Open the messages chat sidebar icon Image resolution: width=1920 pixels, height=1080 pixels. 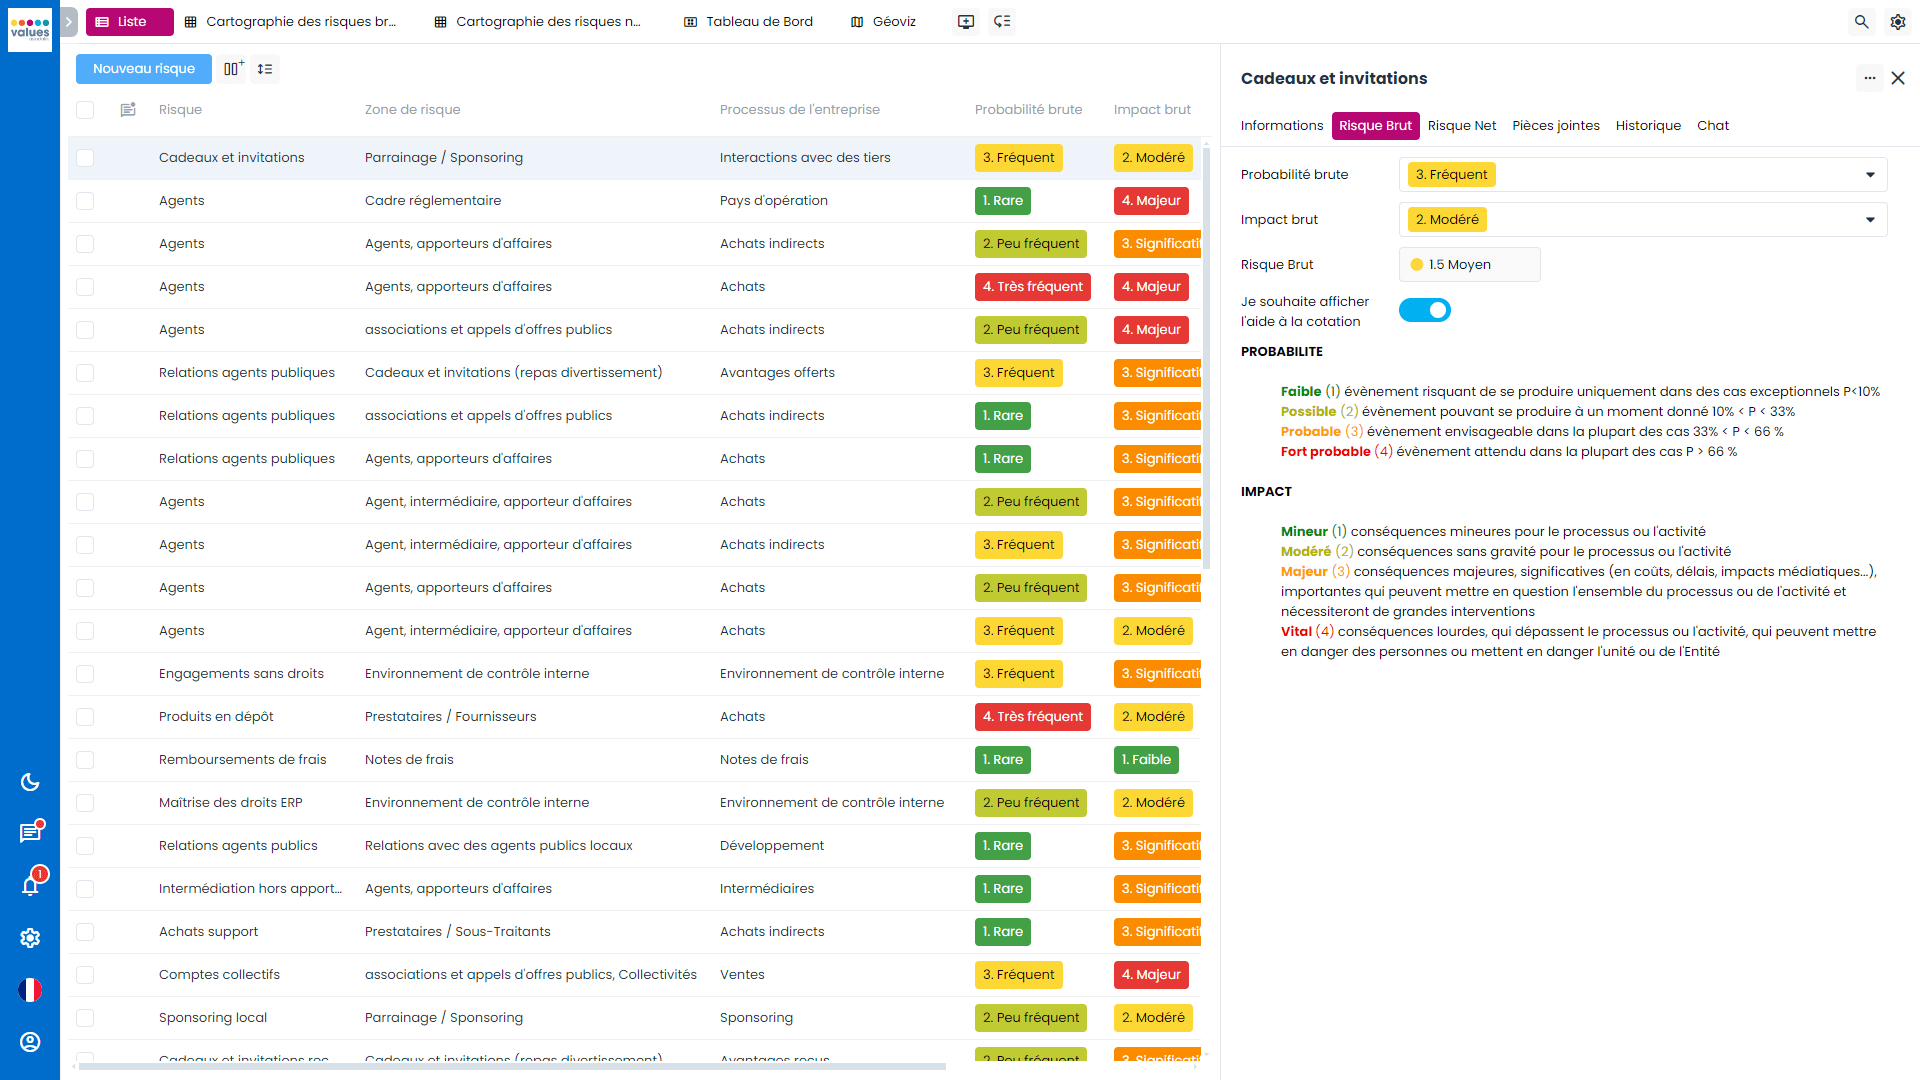tap(30, 833)
